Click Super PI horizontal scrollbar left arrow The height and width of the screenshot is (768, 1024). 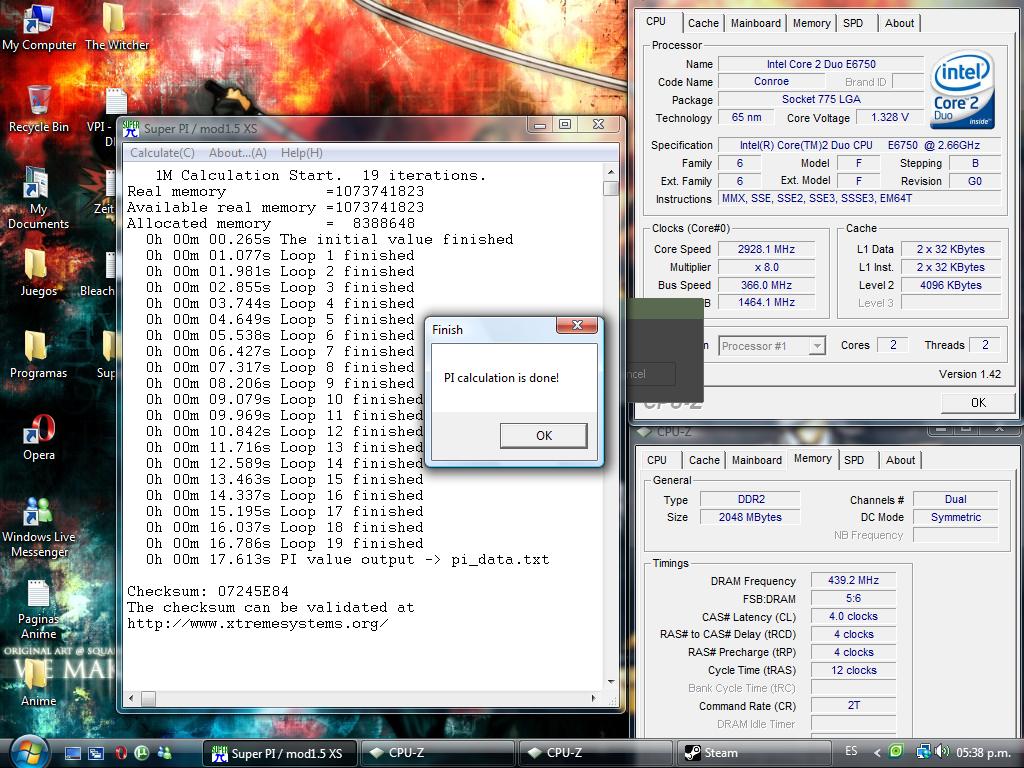[132, 698]
